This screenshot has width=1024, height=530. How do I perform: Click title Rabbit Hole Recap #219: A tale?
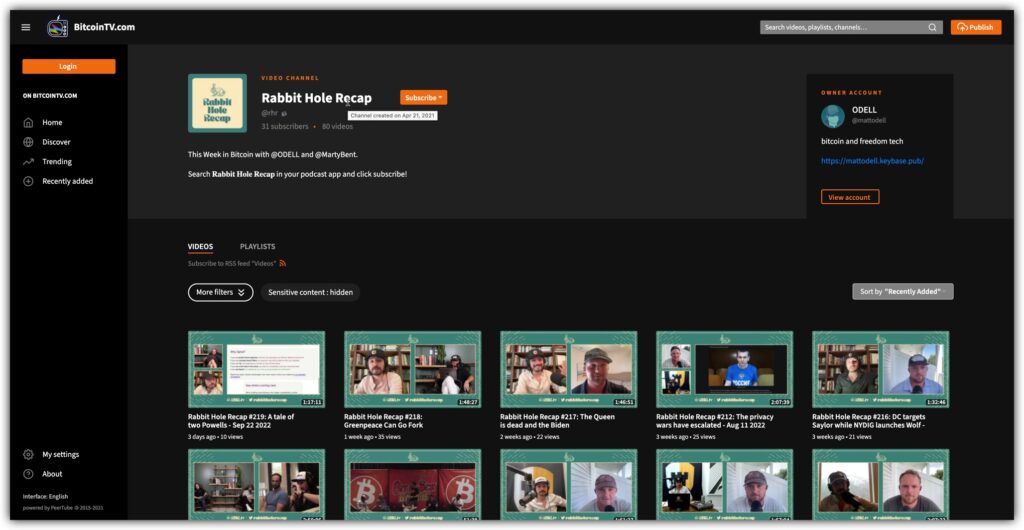click(x=241, y=421)
